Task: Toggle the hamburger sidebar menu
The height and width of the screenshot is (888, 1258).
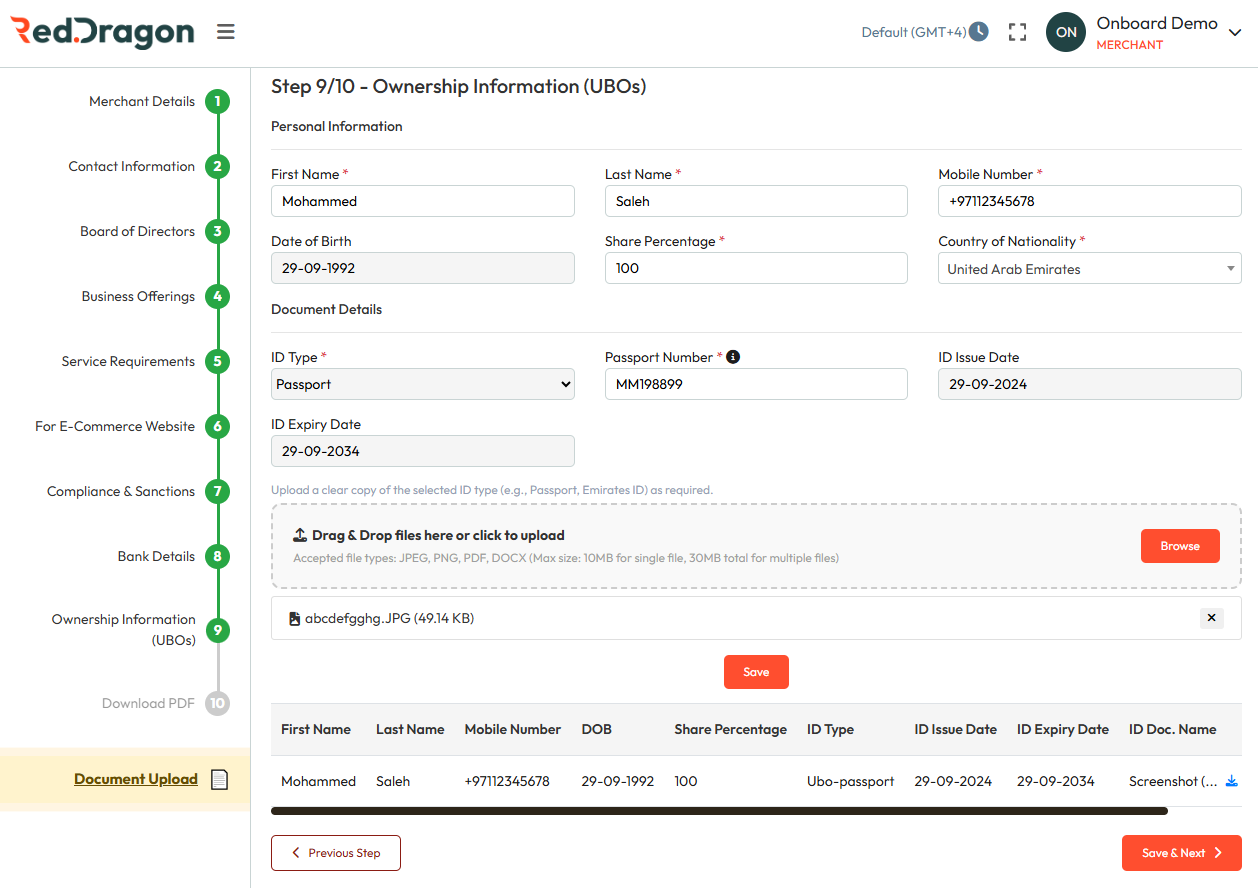Action: (x=226, y=32)
